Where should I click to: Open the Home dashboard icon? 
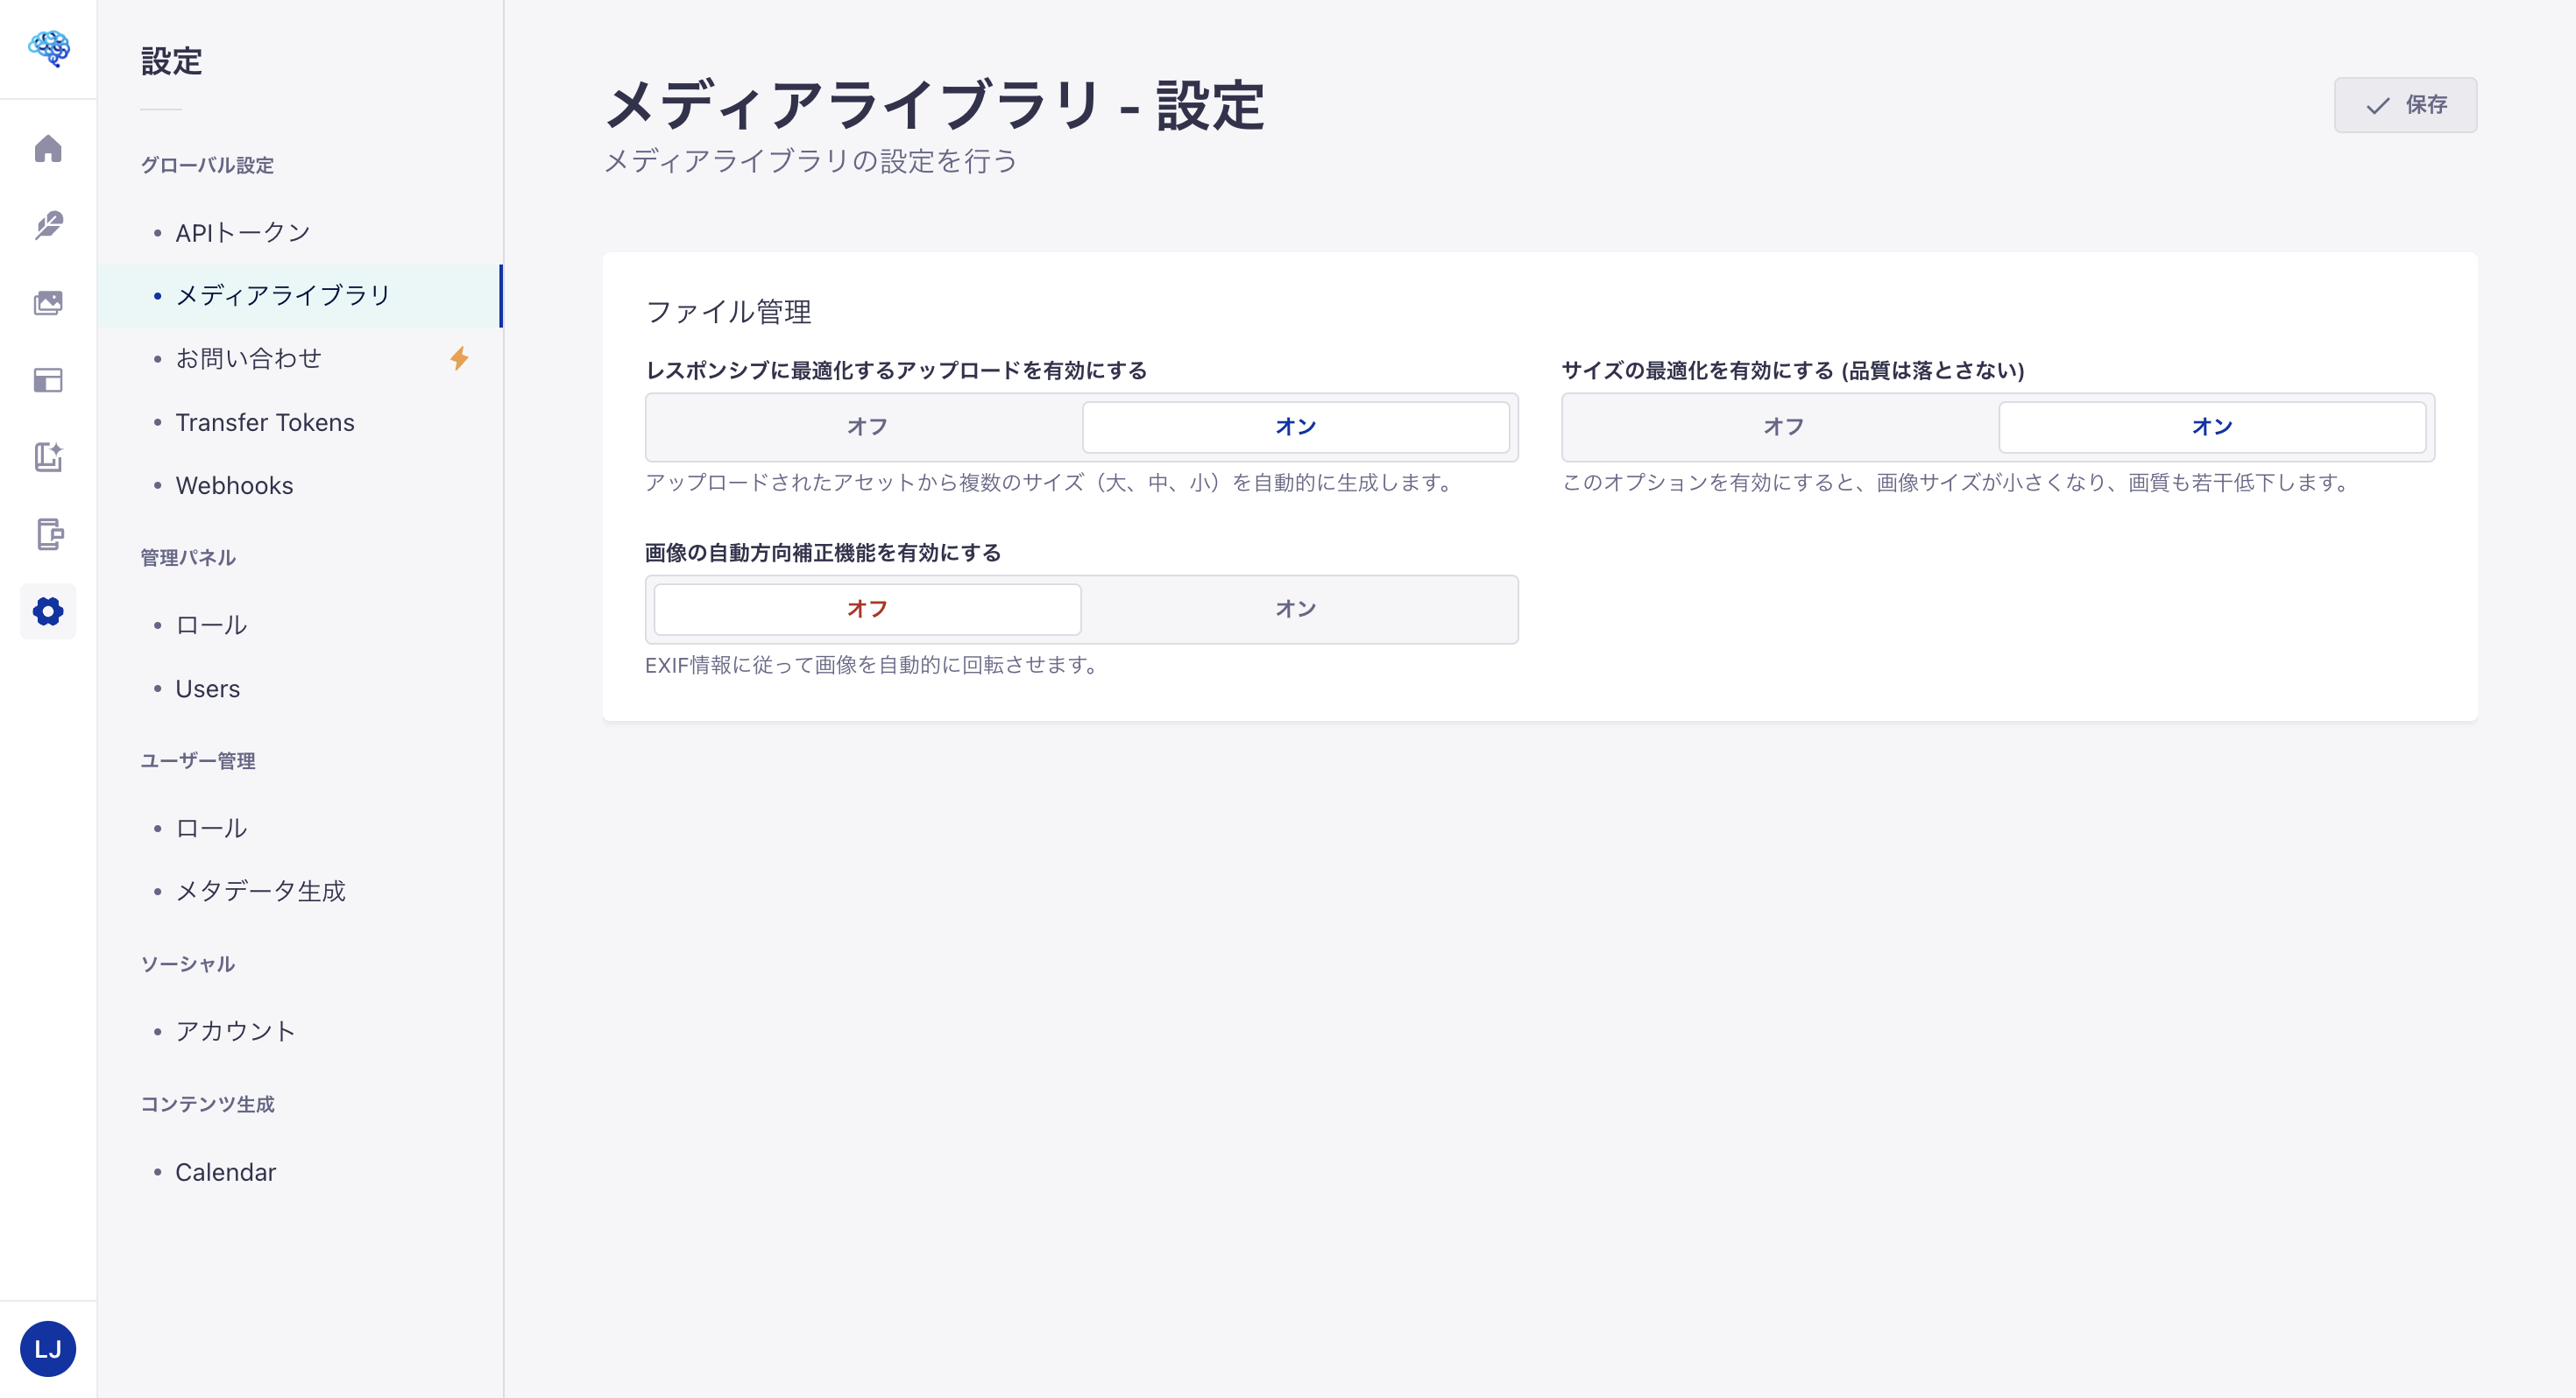click(x=48, y=149)
